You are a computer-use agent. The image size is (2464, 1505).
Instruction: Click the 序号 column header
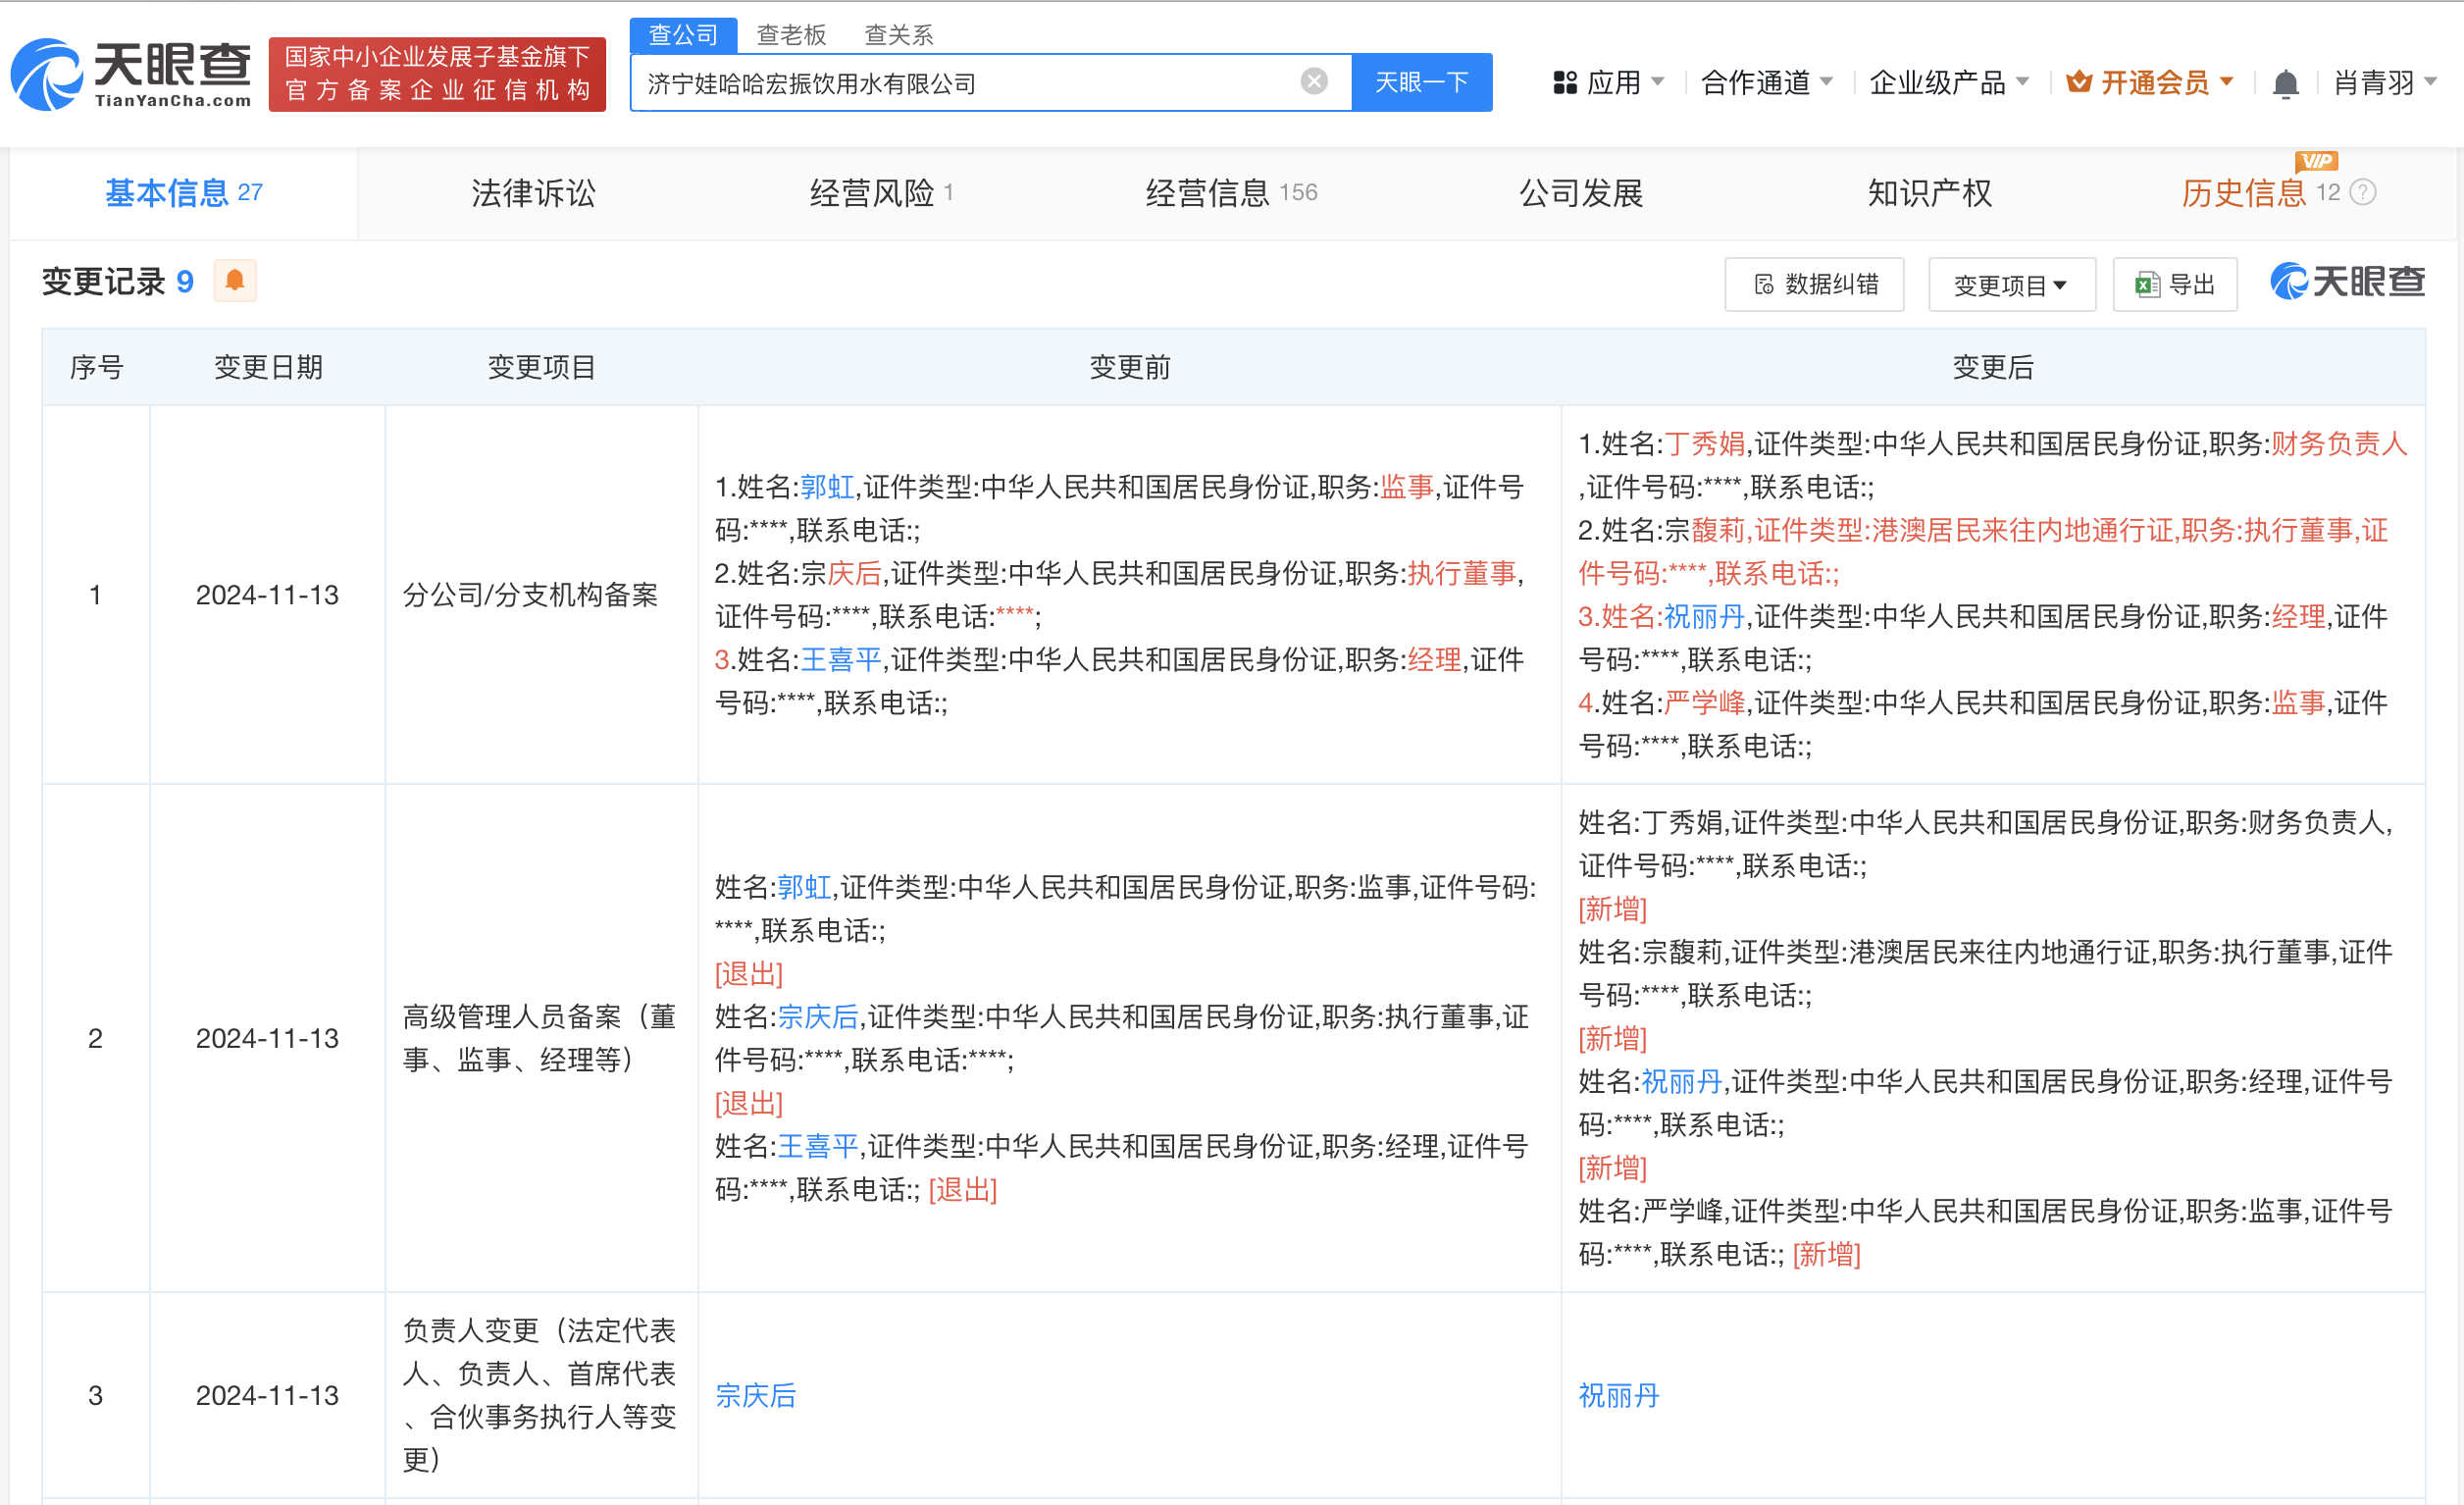click(x=96, y=367)
